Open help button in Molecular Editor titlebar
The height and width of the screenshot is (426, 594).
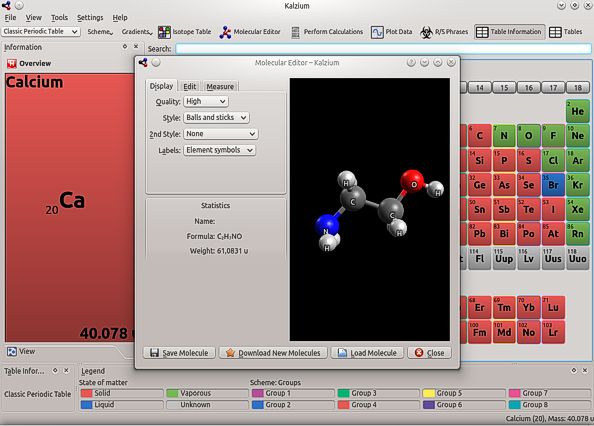(411, 62)
